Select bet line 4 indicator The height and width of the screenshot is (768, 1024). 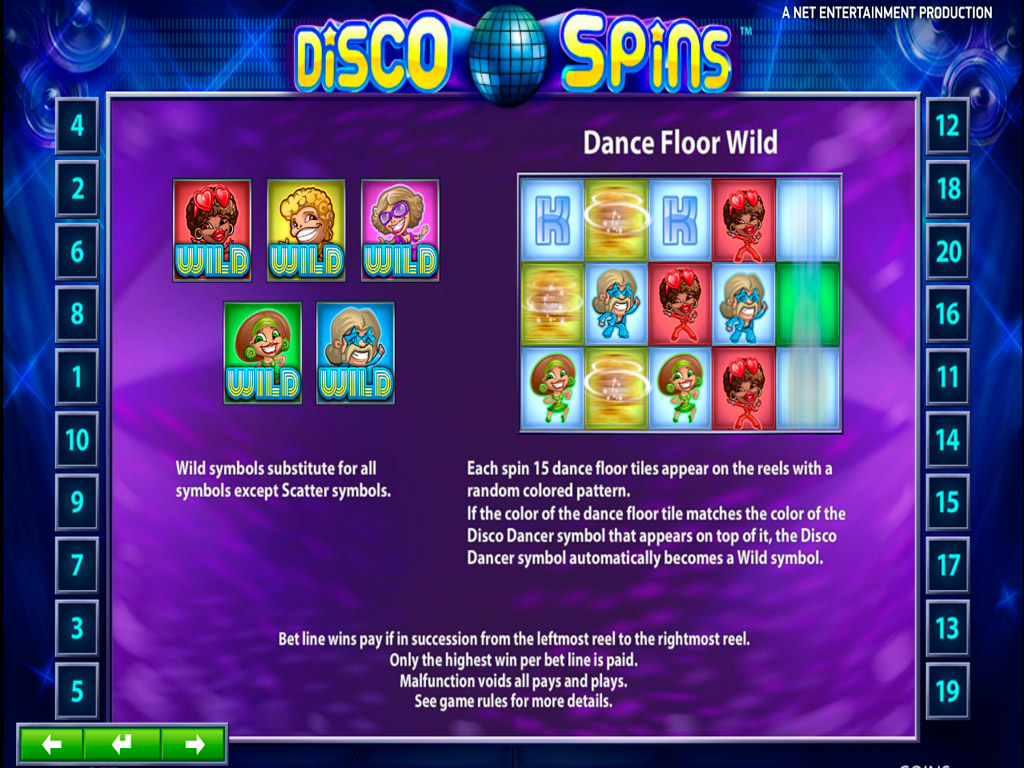click(x=77, y=125)
